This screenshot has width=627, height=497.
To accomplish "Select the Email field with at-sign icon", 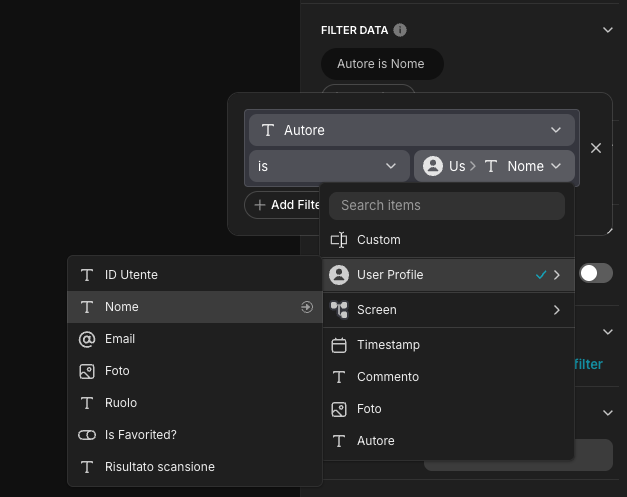I will pyautogui.click(x=120, y=339).
